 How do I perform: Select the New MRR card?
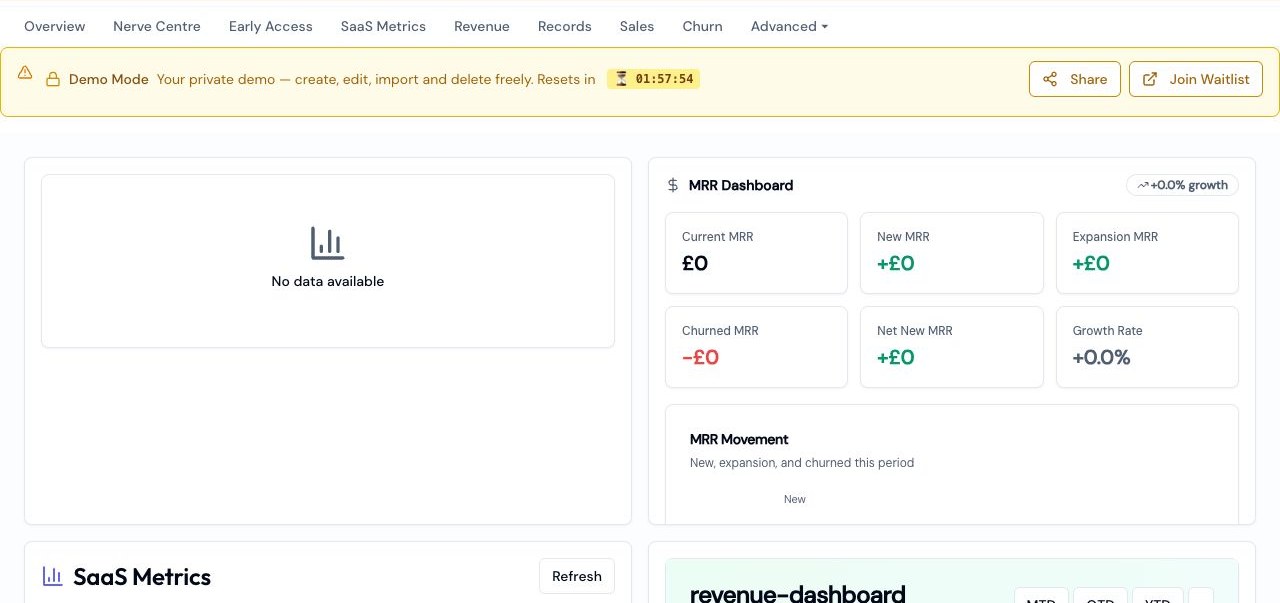952,253
